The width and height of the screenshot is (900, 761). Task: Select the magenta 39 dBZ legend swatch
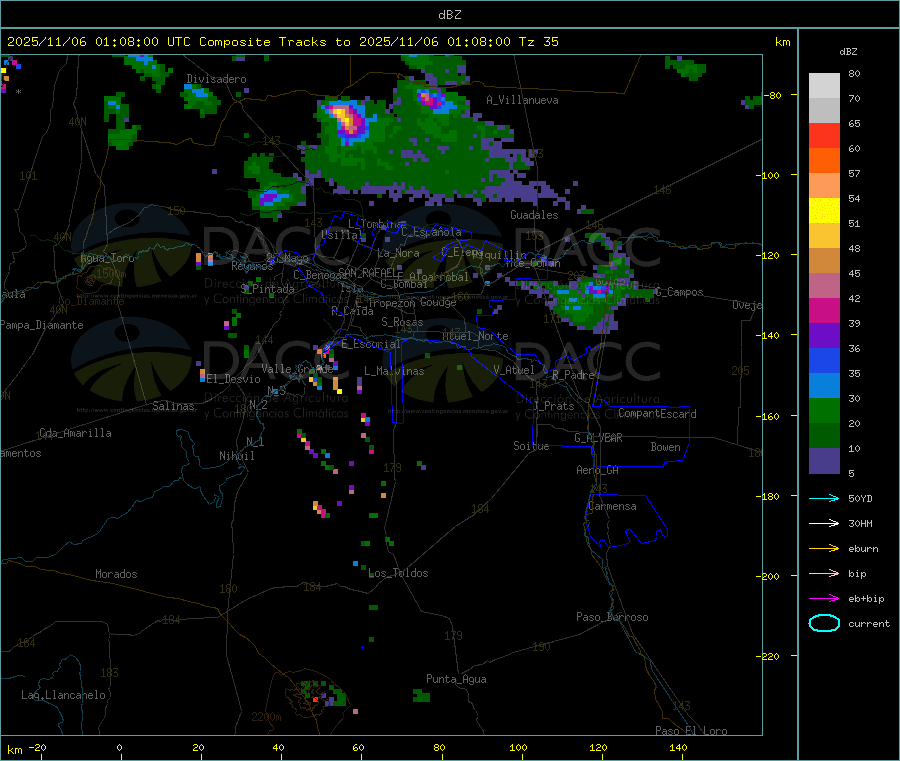[824, 310]
